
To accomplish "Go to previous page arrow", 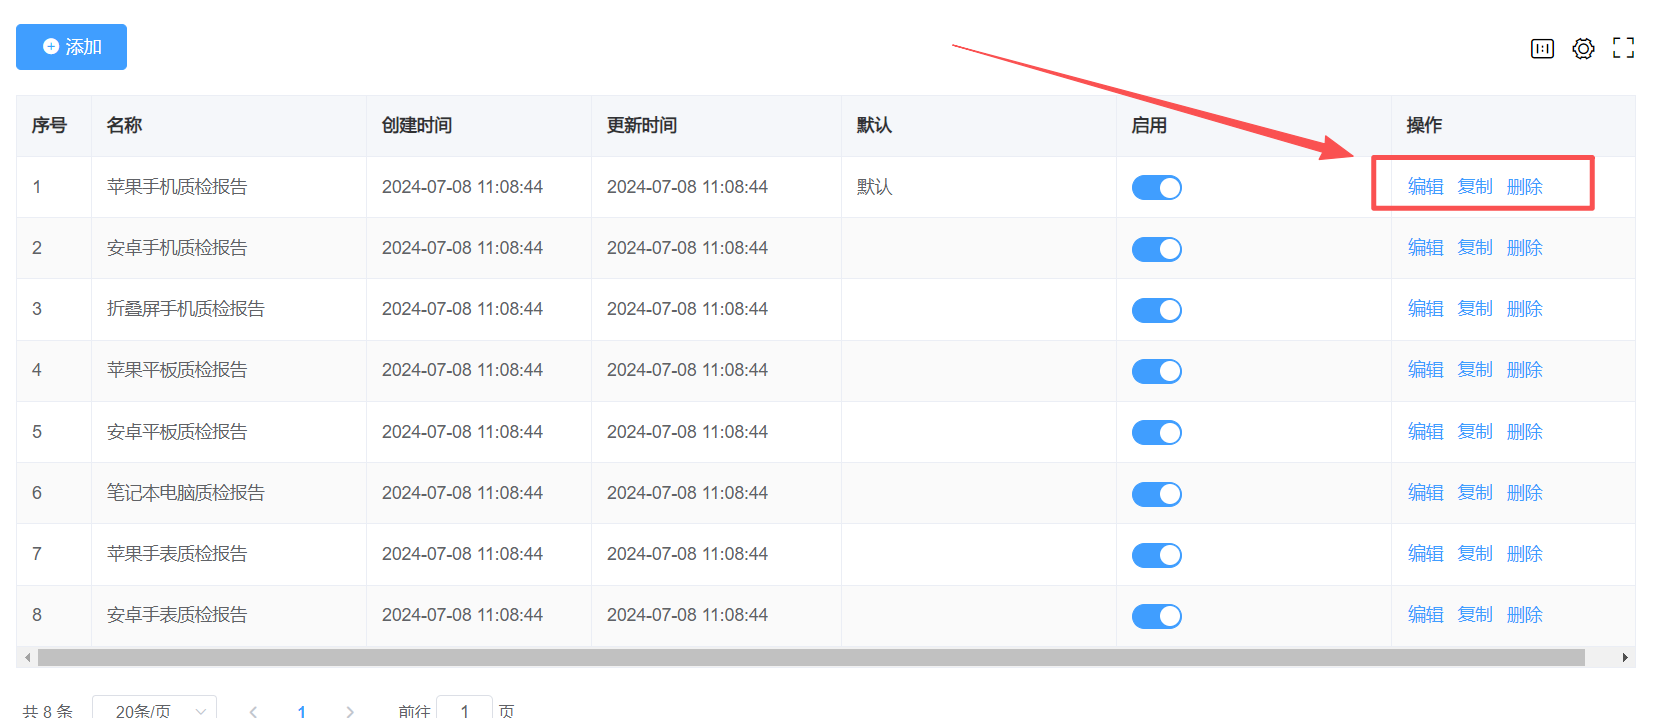I will tap(253, 711).
